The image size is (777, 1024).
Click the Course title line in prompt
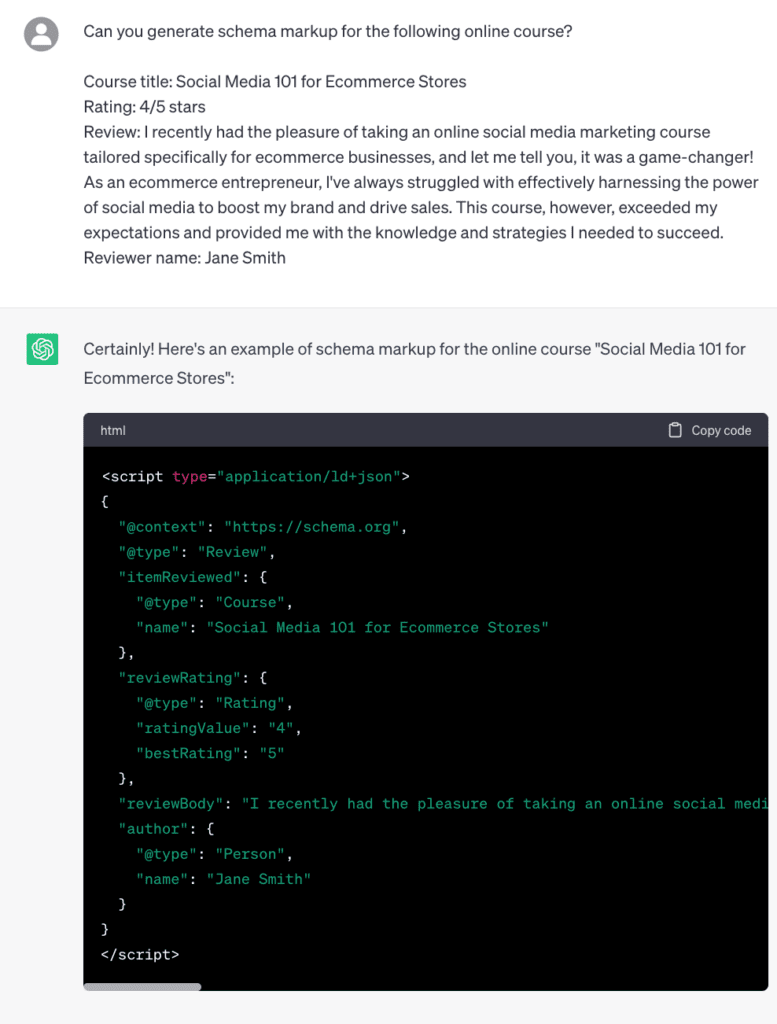tap(274, 82)
